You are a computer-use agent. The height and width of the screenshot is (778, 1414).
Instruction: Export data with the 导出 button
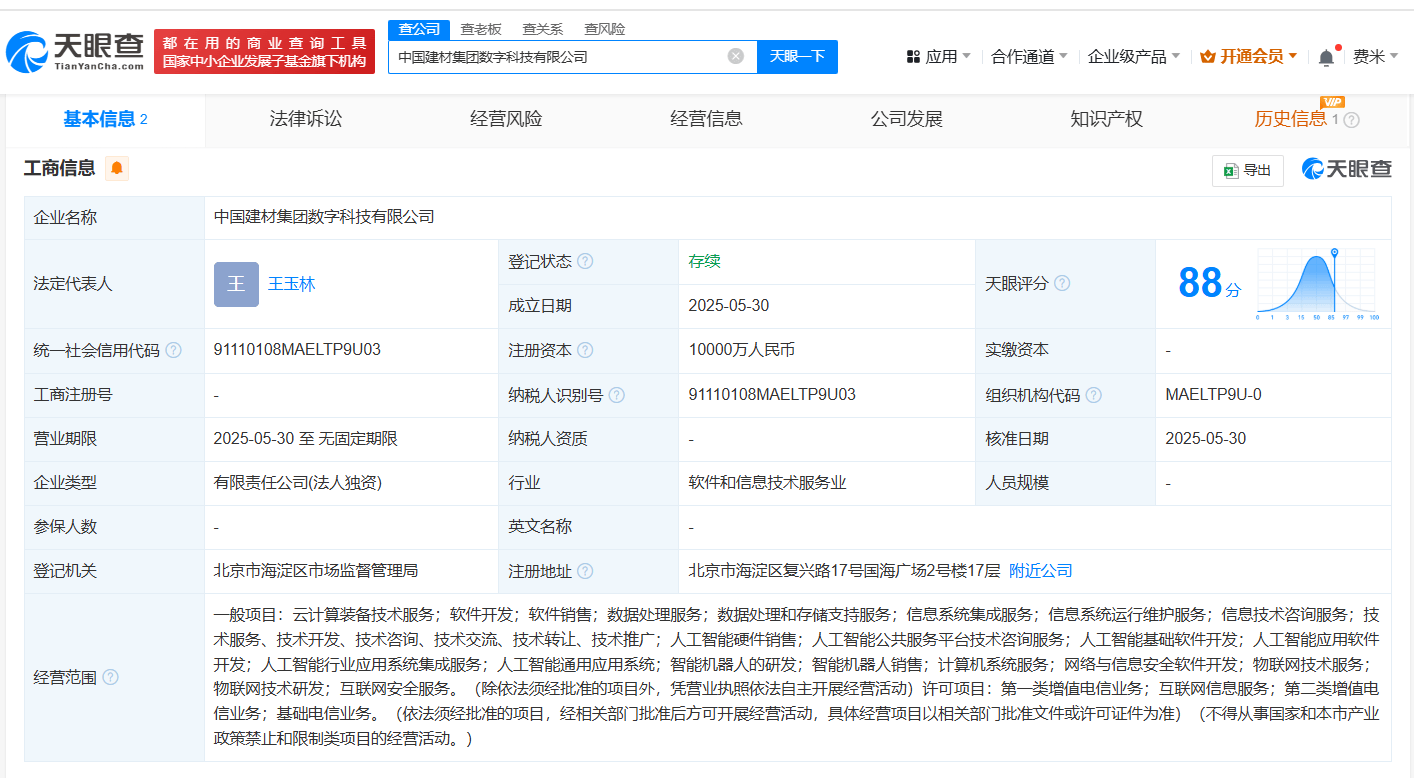point(1247,170)
